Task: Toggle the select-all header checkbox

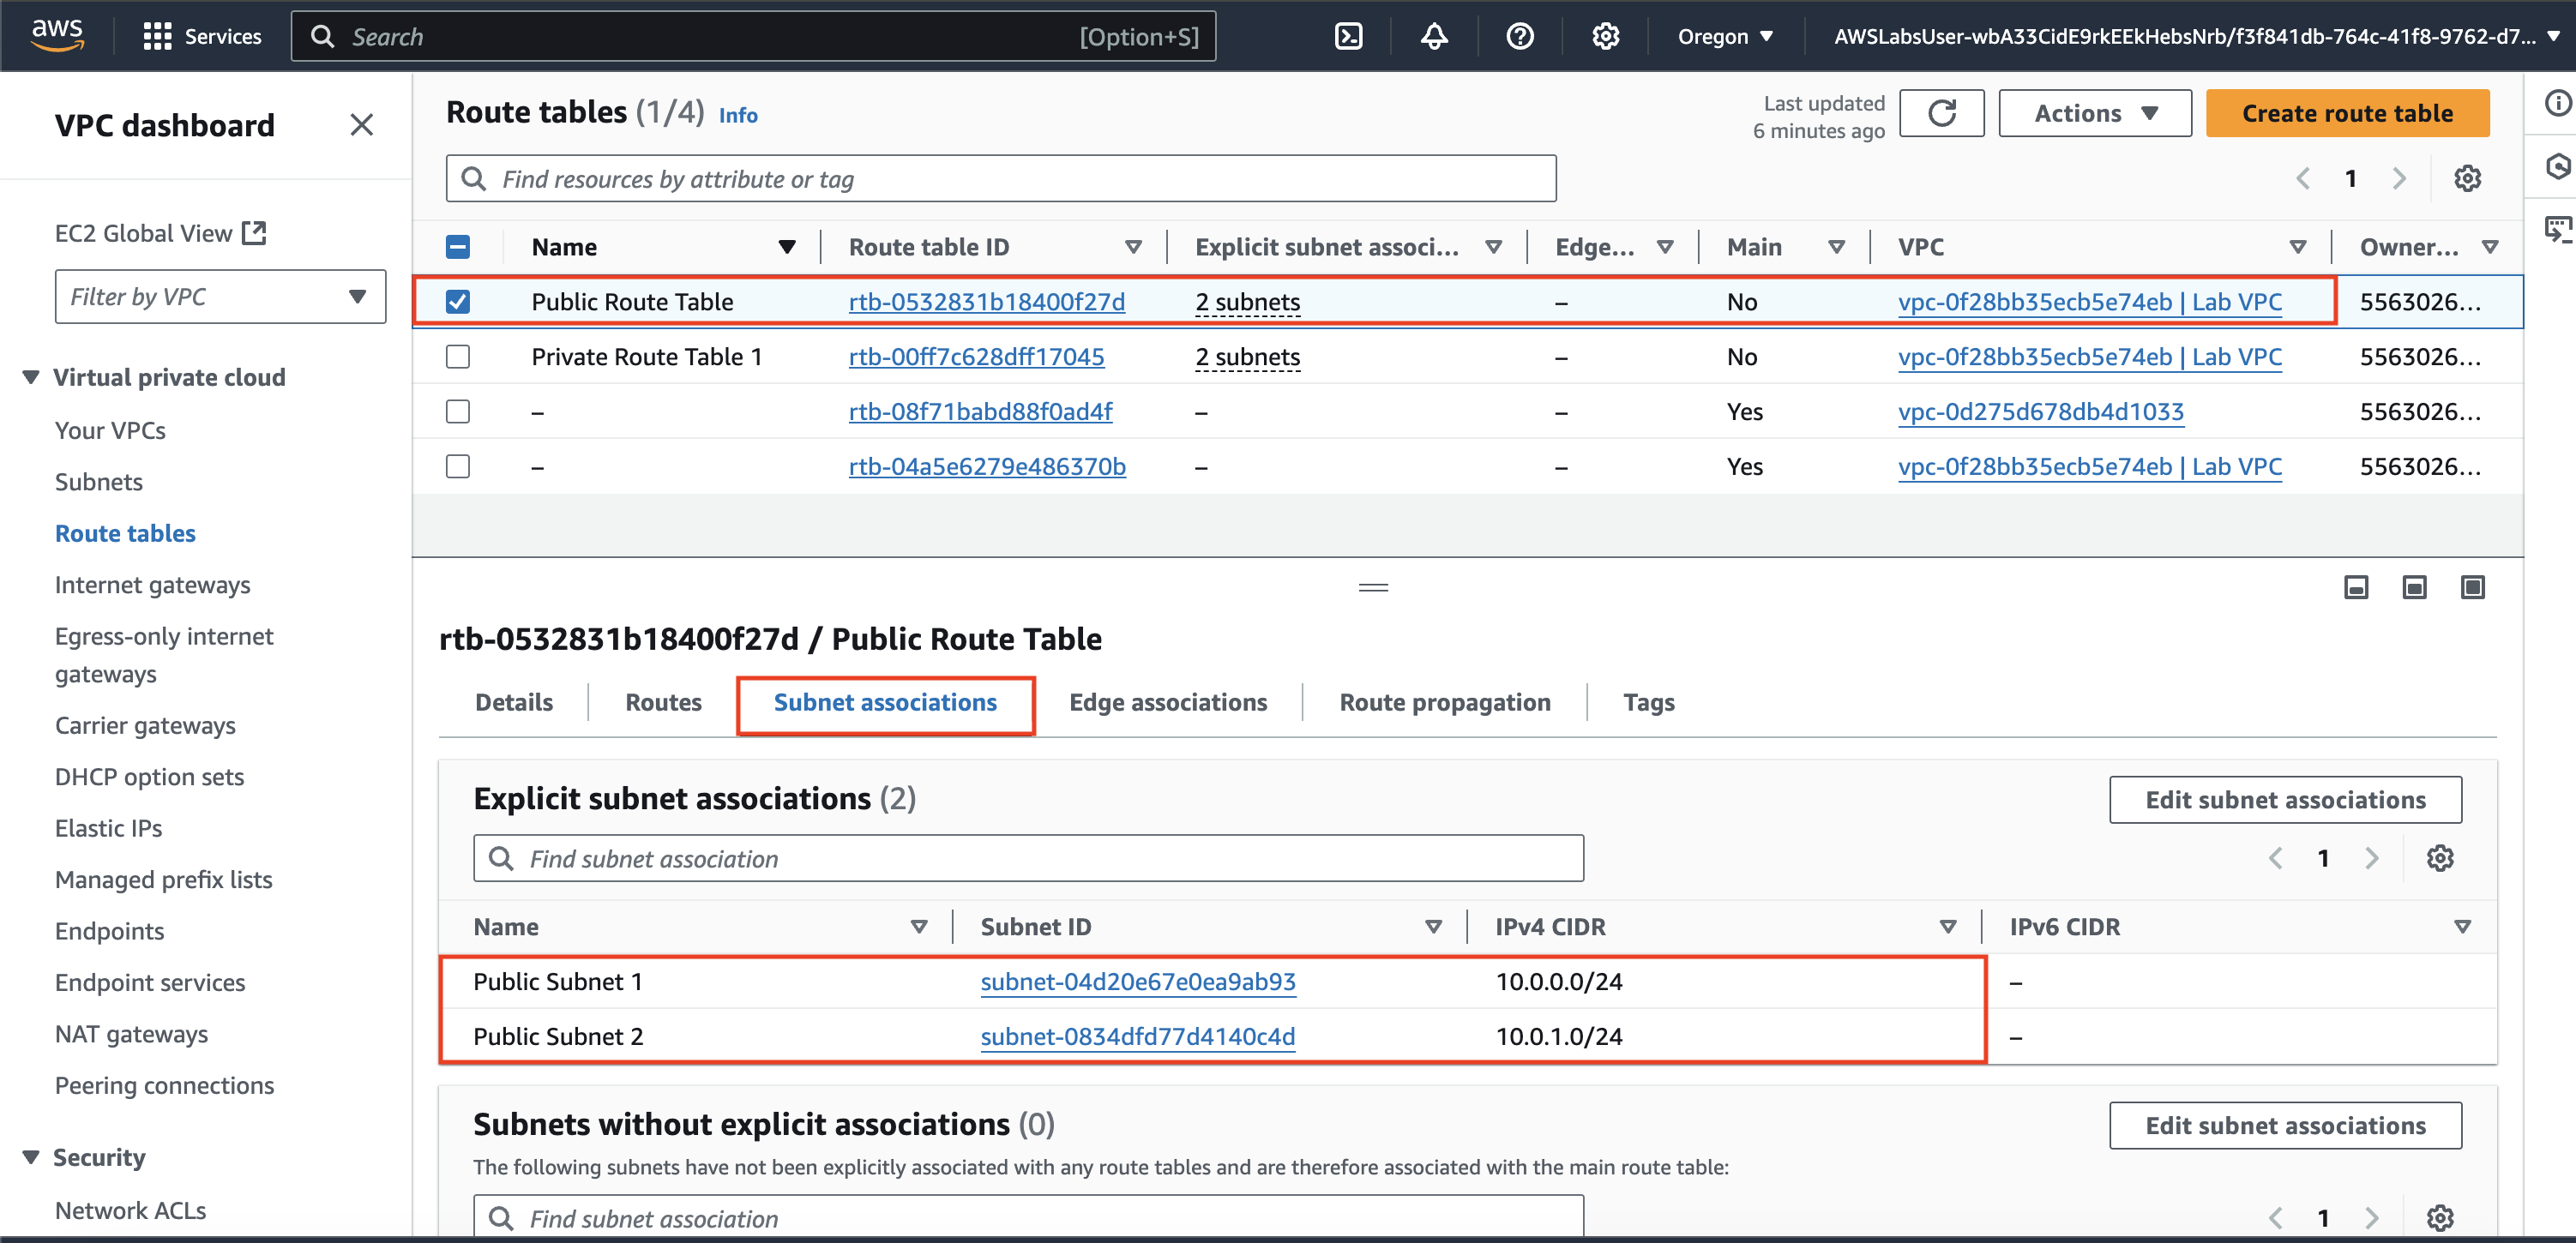Action: 458,247
